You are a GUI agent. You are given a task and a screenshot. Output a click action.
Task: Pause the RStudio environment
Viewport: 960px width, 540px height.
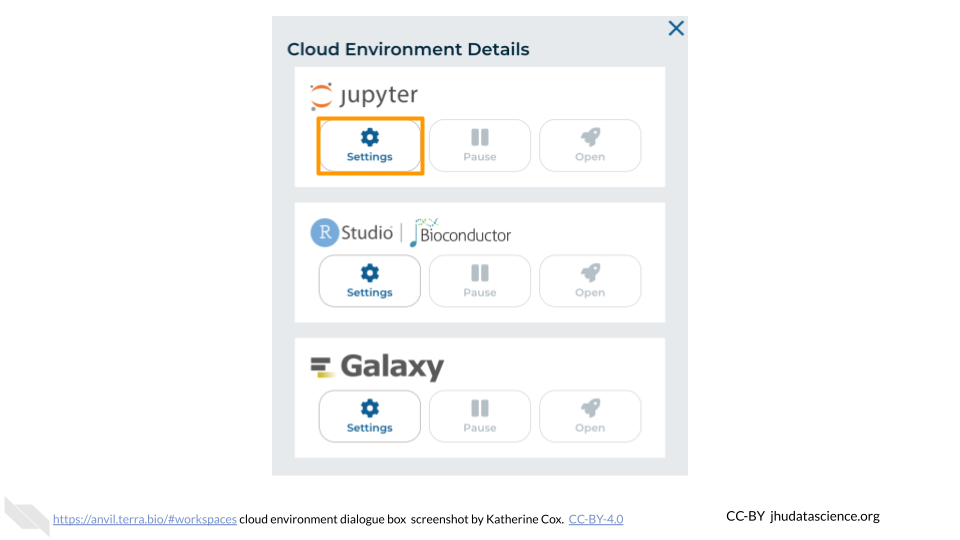[x=480, y=281]
